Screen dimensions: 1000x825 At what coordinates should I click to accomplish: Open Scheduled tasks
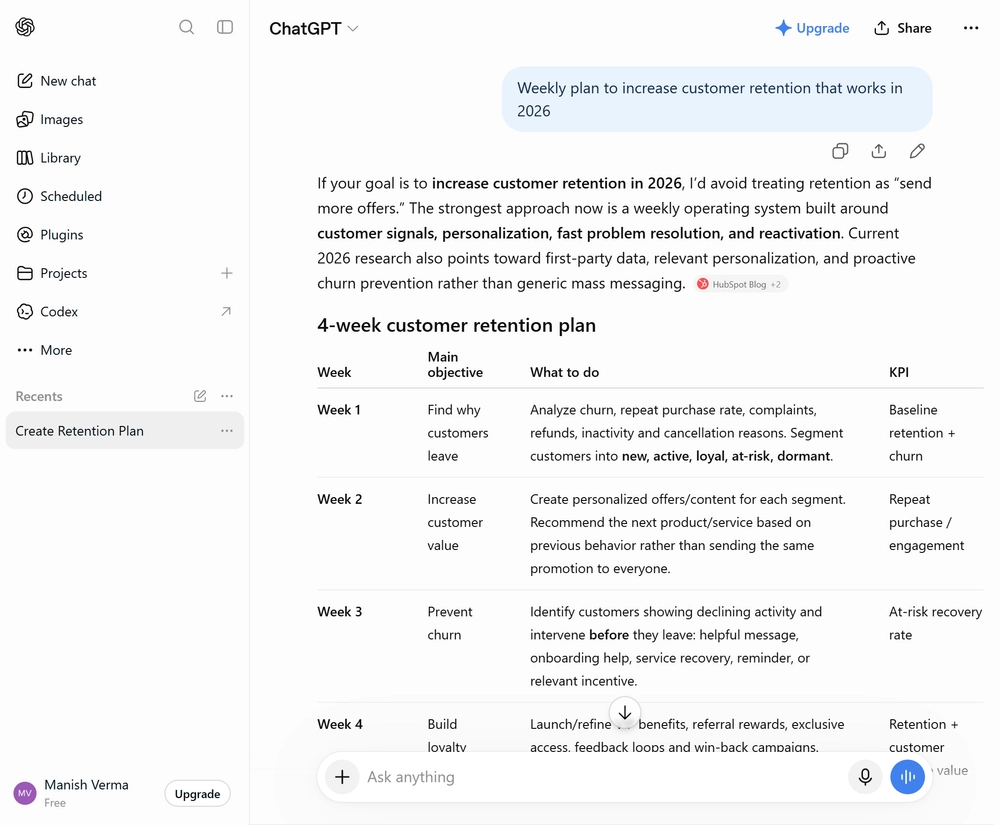click(x=124, y=196)
